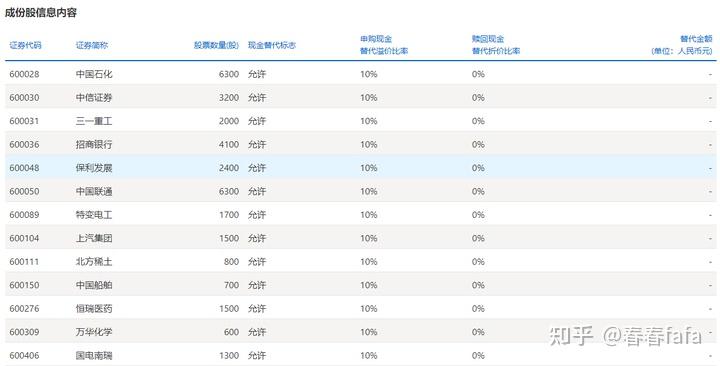The image size is (720, 366).
Task: Click the 赎回现金替代折价比率 column header
Action: point(496,45)
